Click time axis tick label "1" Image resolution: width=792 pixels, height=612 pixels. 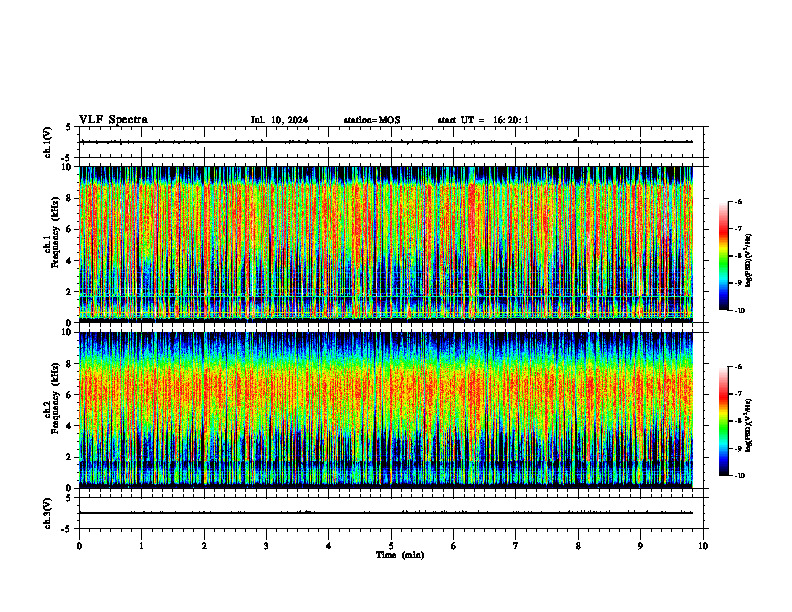141,546
